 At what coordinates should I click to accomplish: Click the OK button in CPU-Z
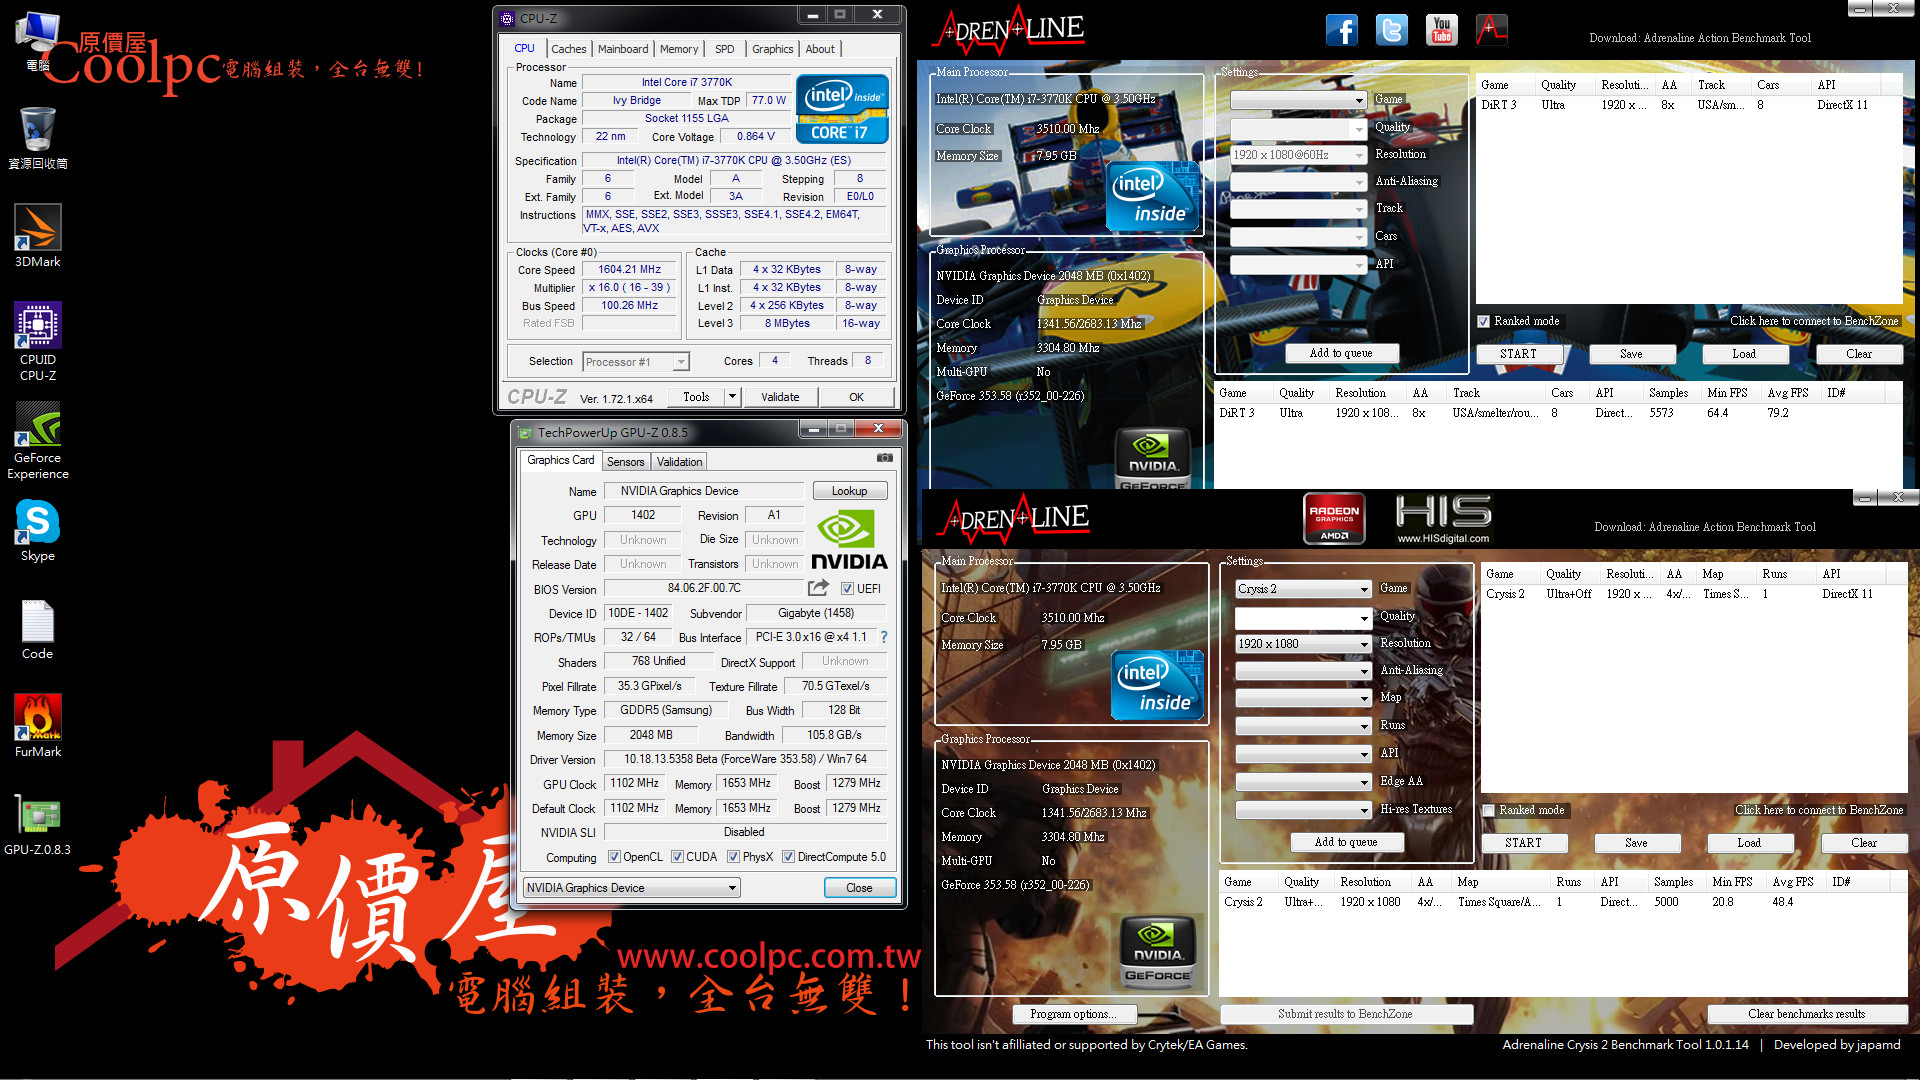(x=856, y=397)
